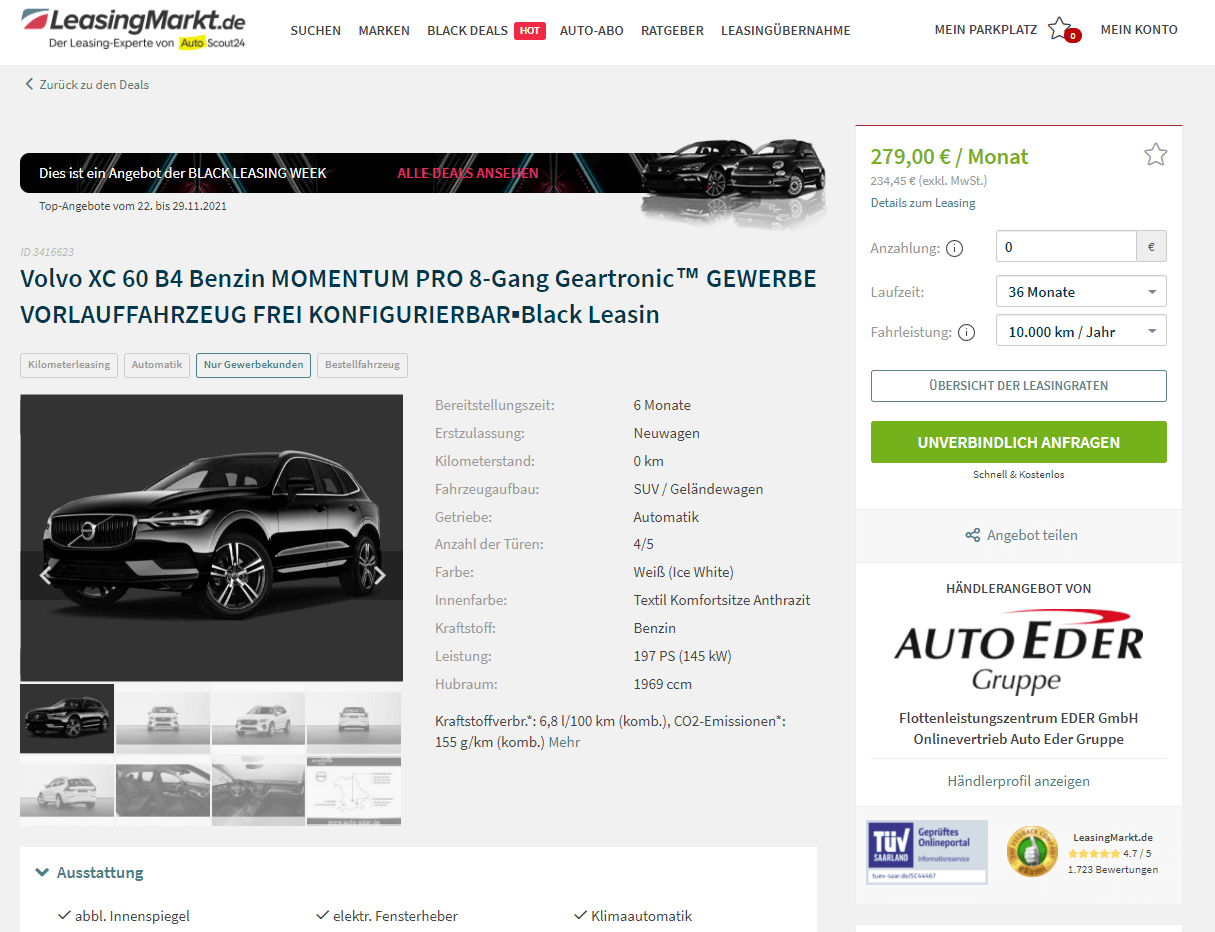Open Mein Parkplatz star icon
The width and height of the screenshot is (1215, 932).
(1060, 28)
